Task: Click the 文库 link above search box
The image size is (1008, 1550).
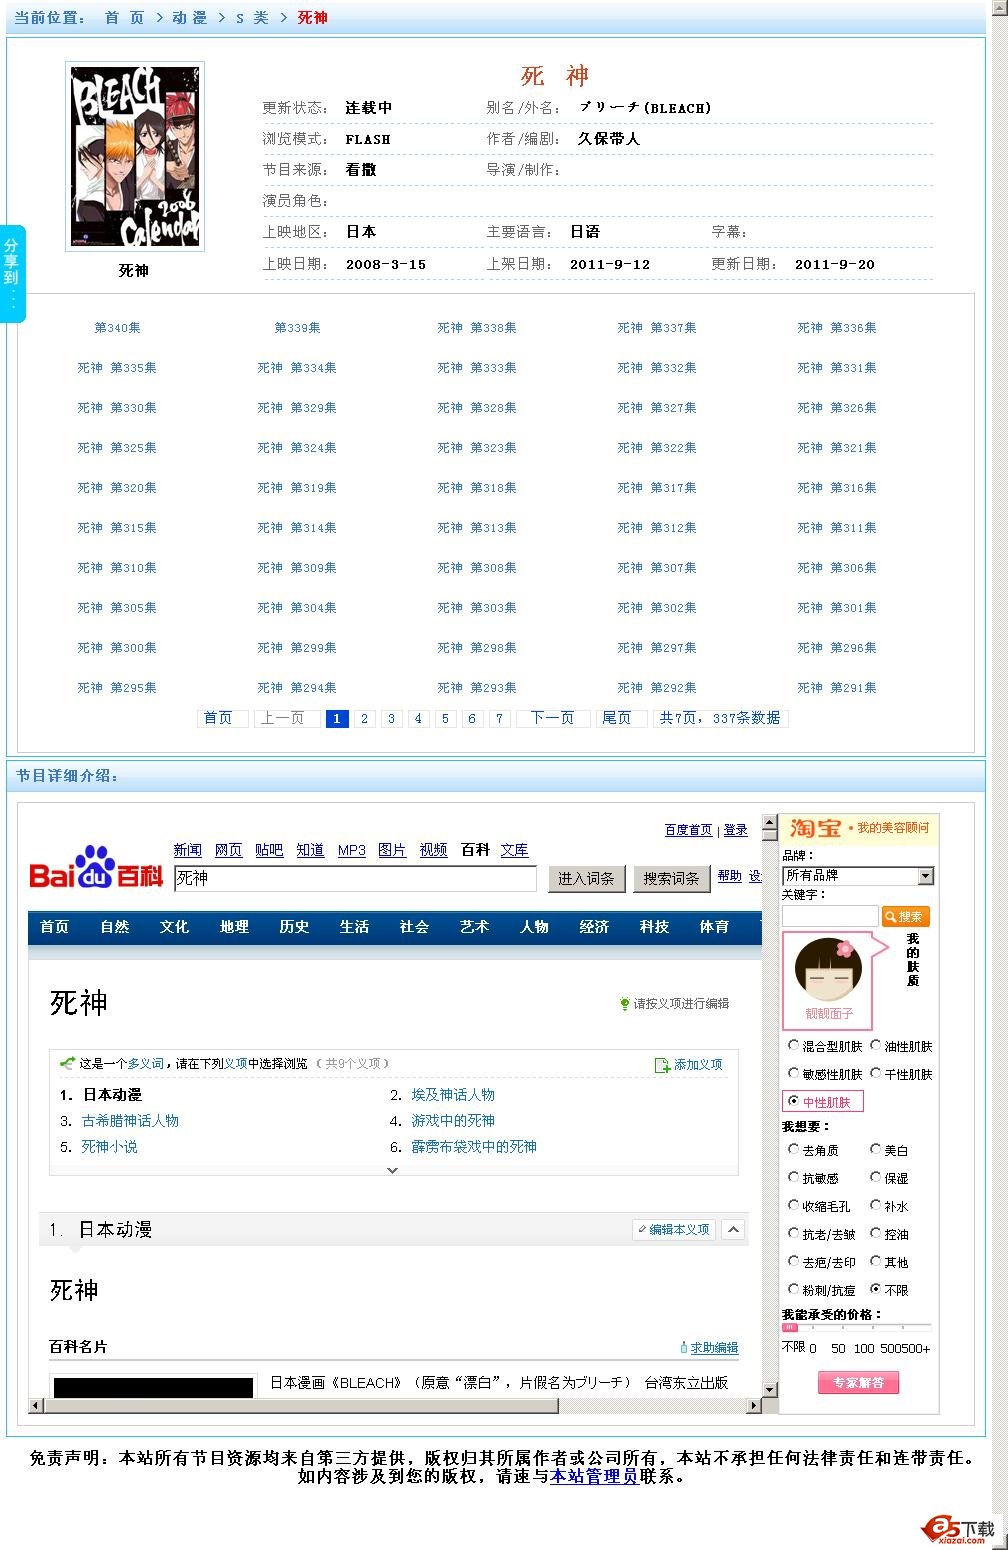Action: pyautogui.click(x=515, y=850)
